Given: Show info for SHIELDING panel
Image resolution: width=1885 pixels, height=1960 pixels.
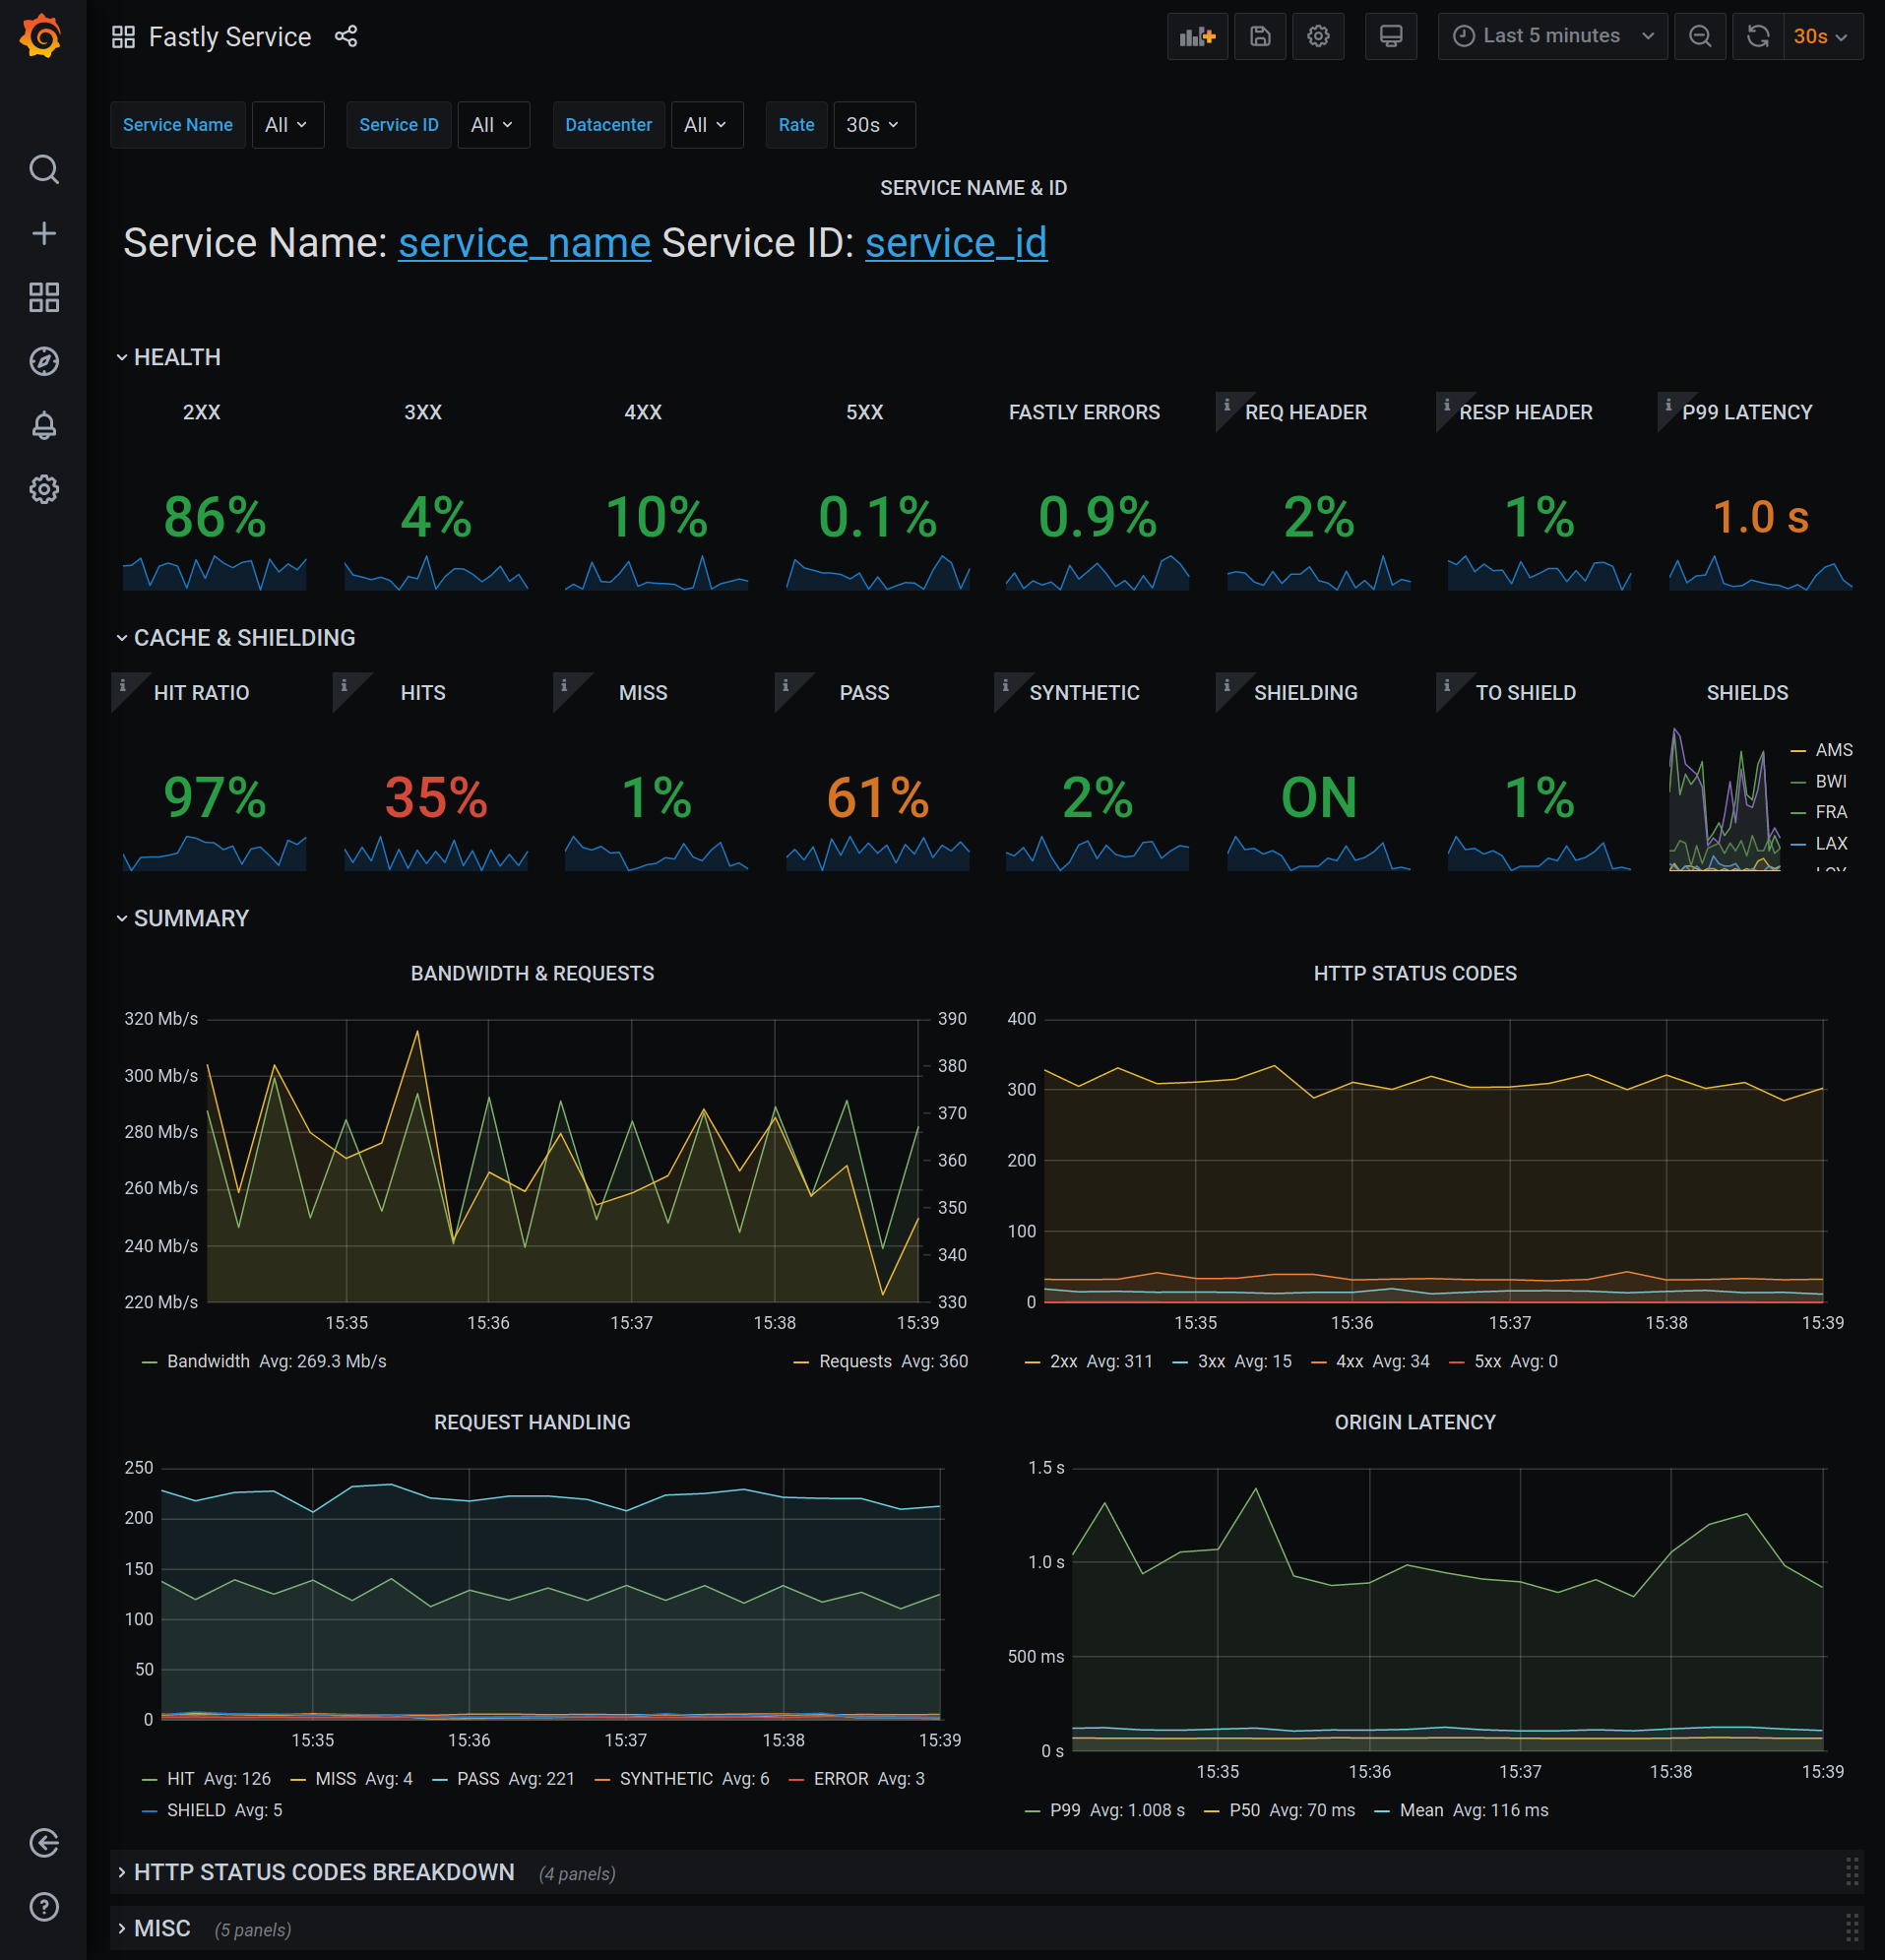Looking at the screenshot, I should coord(1227,685).
